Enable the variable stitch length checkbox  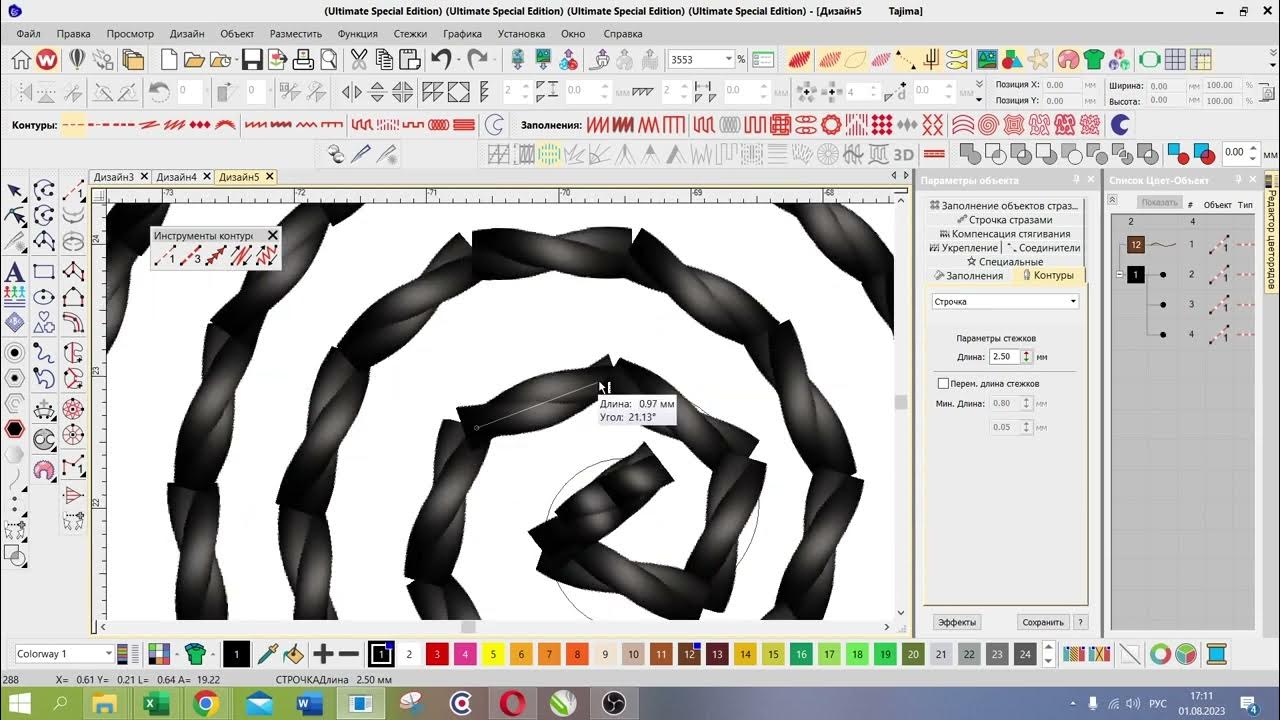[943, 383]
